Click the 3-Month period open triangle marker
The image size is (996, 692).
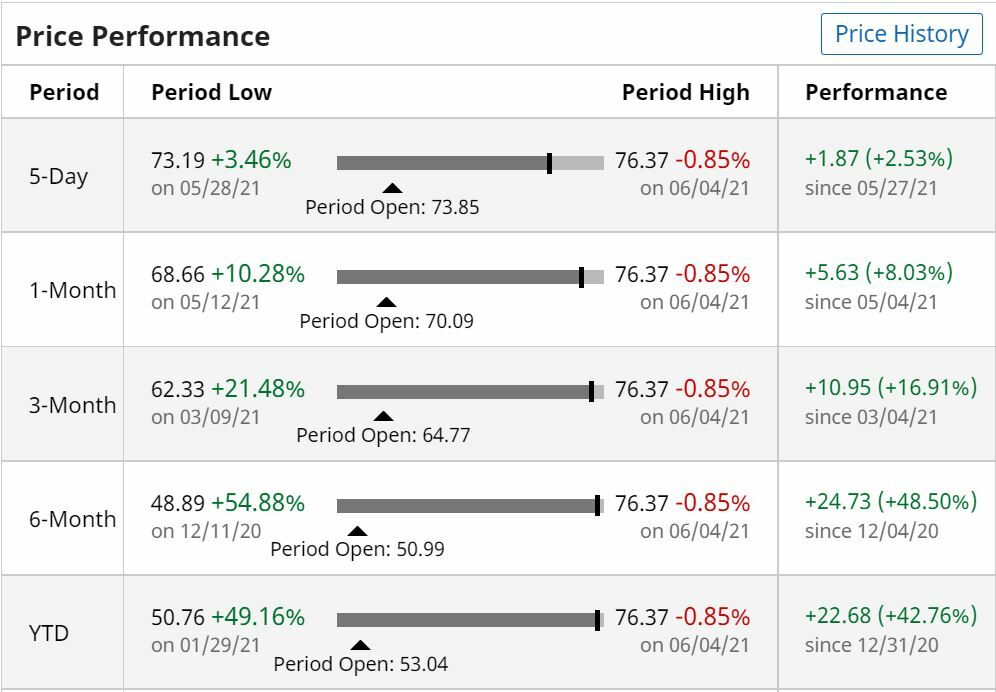click(x=383, y=416)
